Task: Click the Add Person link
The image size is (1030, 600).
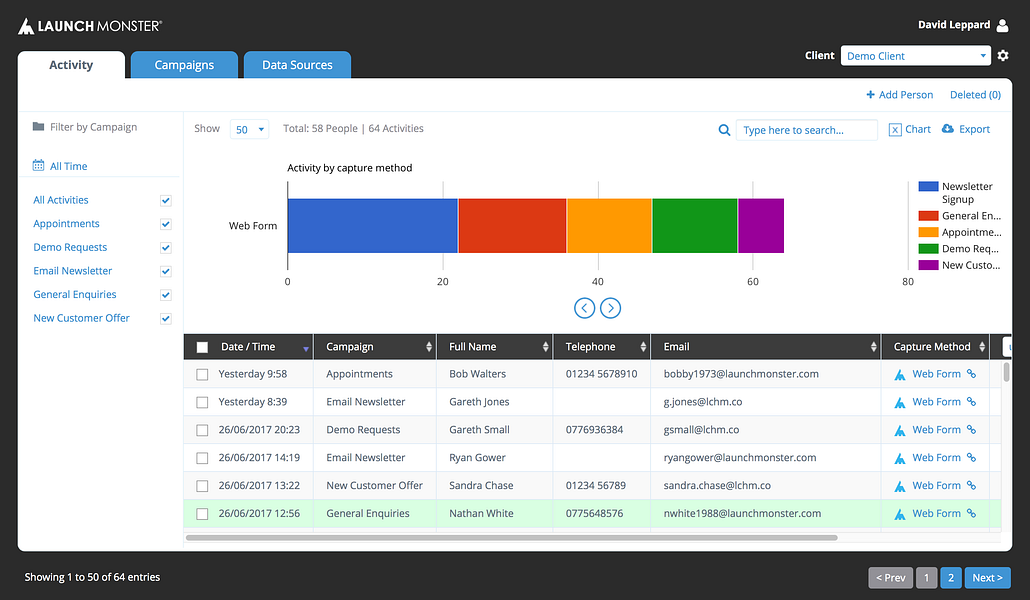Action: pyautogui.click(x=899, y=95)
